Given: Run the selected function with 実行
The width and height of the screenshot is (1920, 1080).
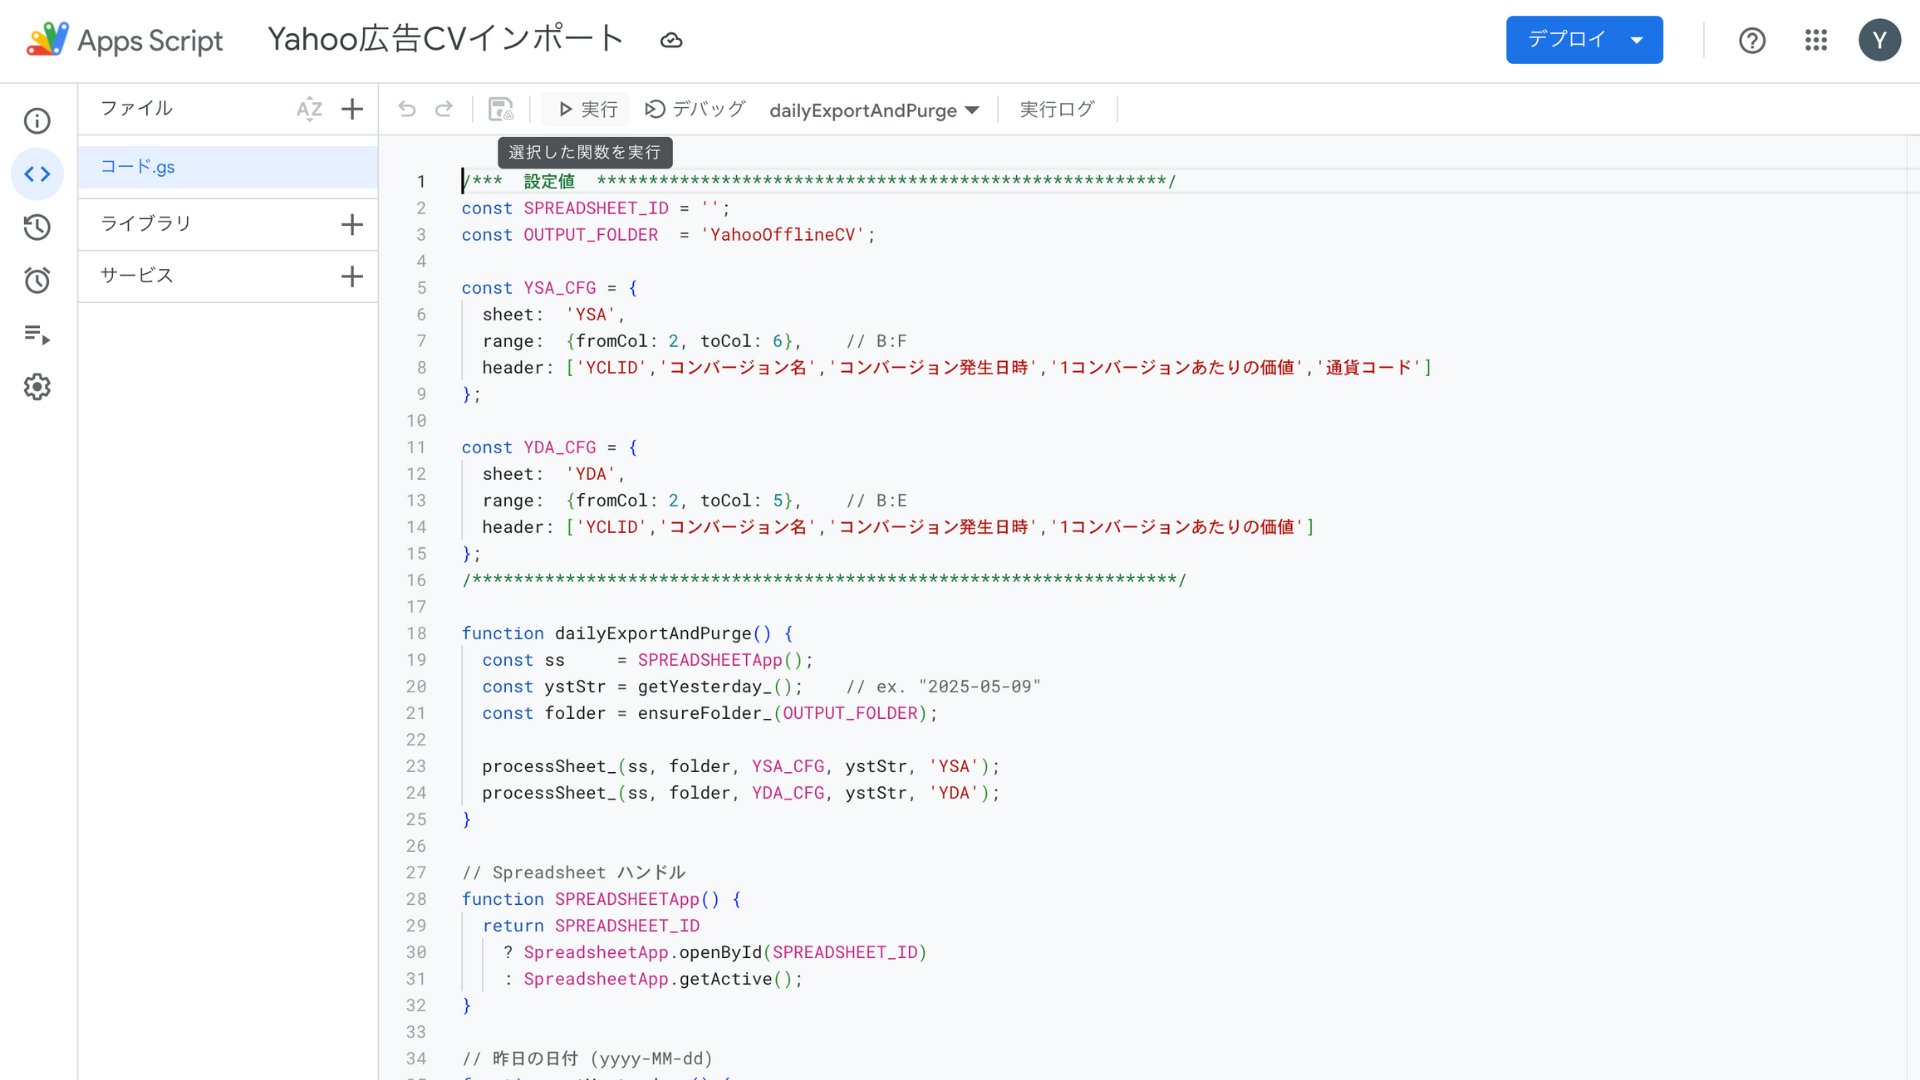Looking at the screenshot, I should pos(587,109).
